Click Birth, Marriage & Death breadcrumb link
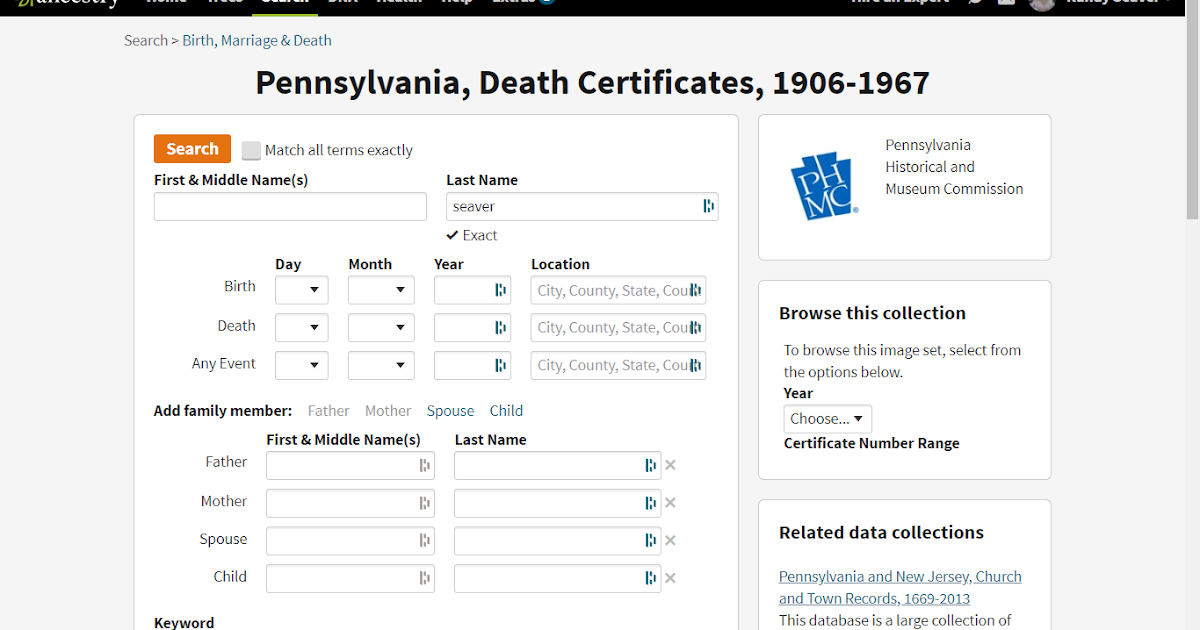The width and height of the screenshot is (1200, 630). 257,41
